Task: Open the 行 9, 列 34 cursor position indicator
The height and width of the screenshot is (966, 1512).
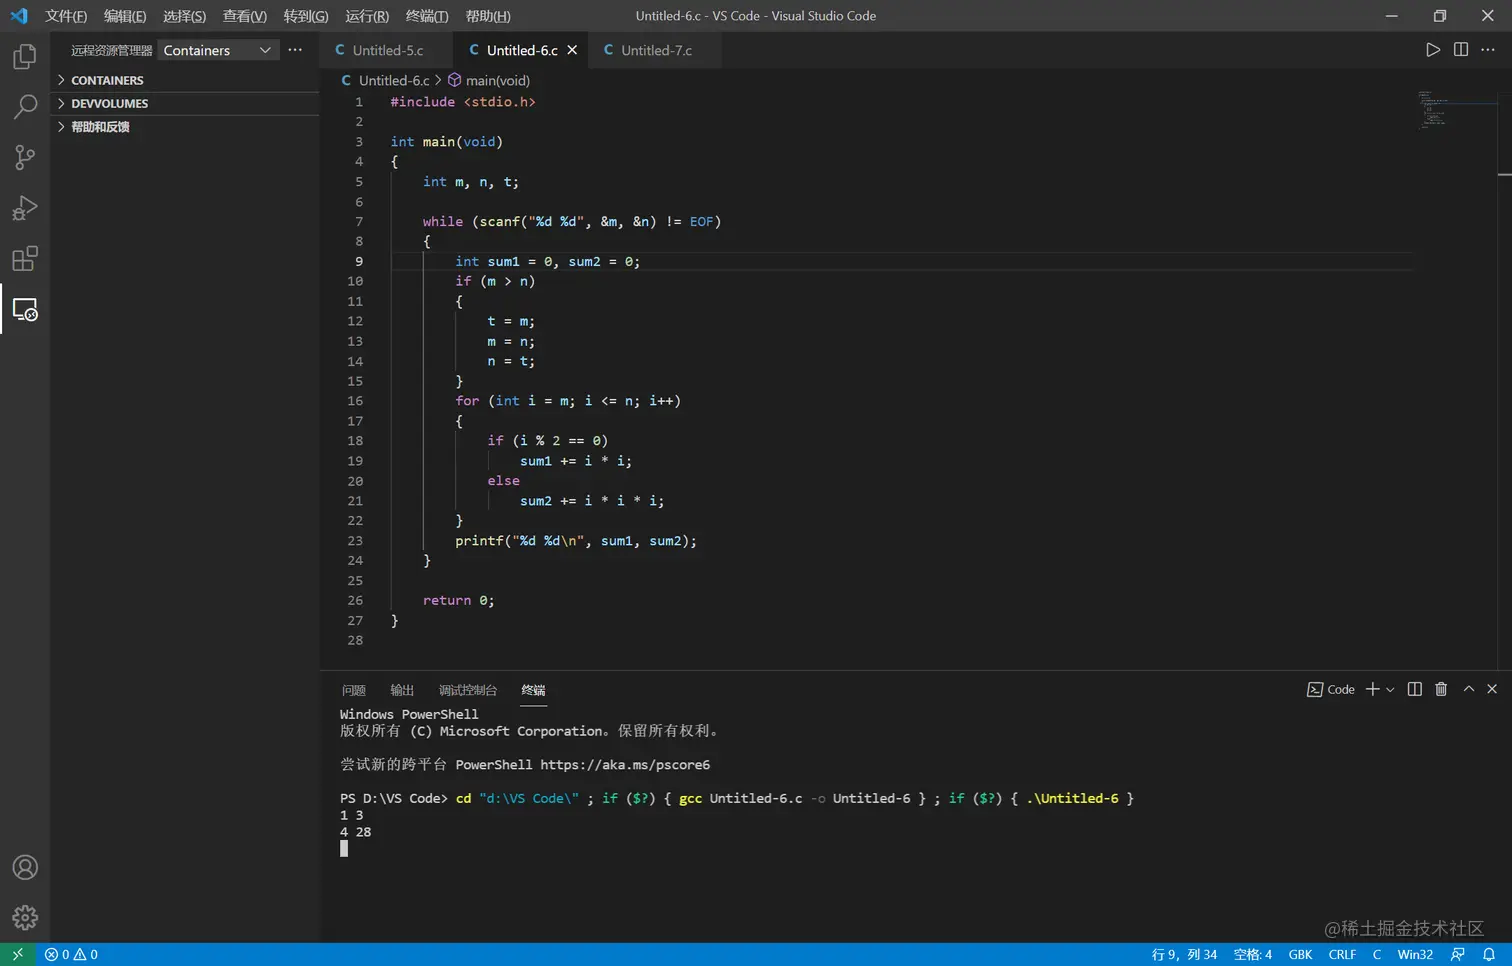Action: 1184,954
